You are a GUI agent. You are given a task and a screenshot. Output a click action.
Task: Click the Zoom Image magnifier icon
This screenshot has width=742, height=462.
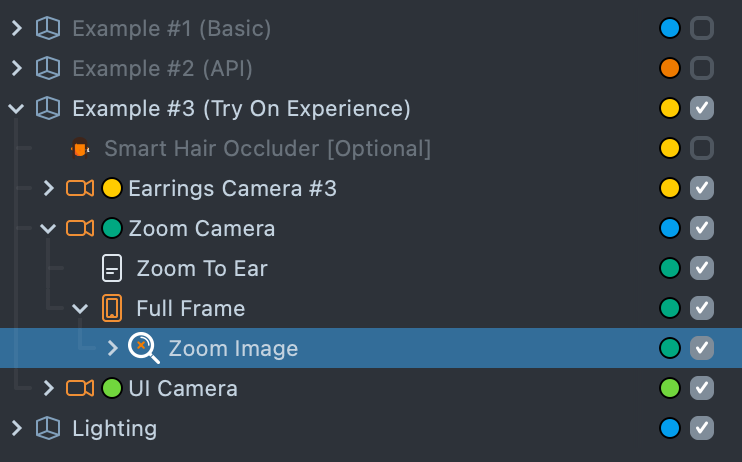pos(144,348)
